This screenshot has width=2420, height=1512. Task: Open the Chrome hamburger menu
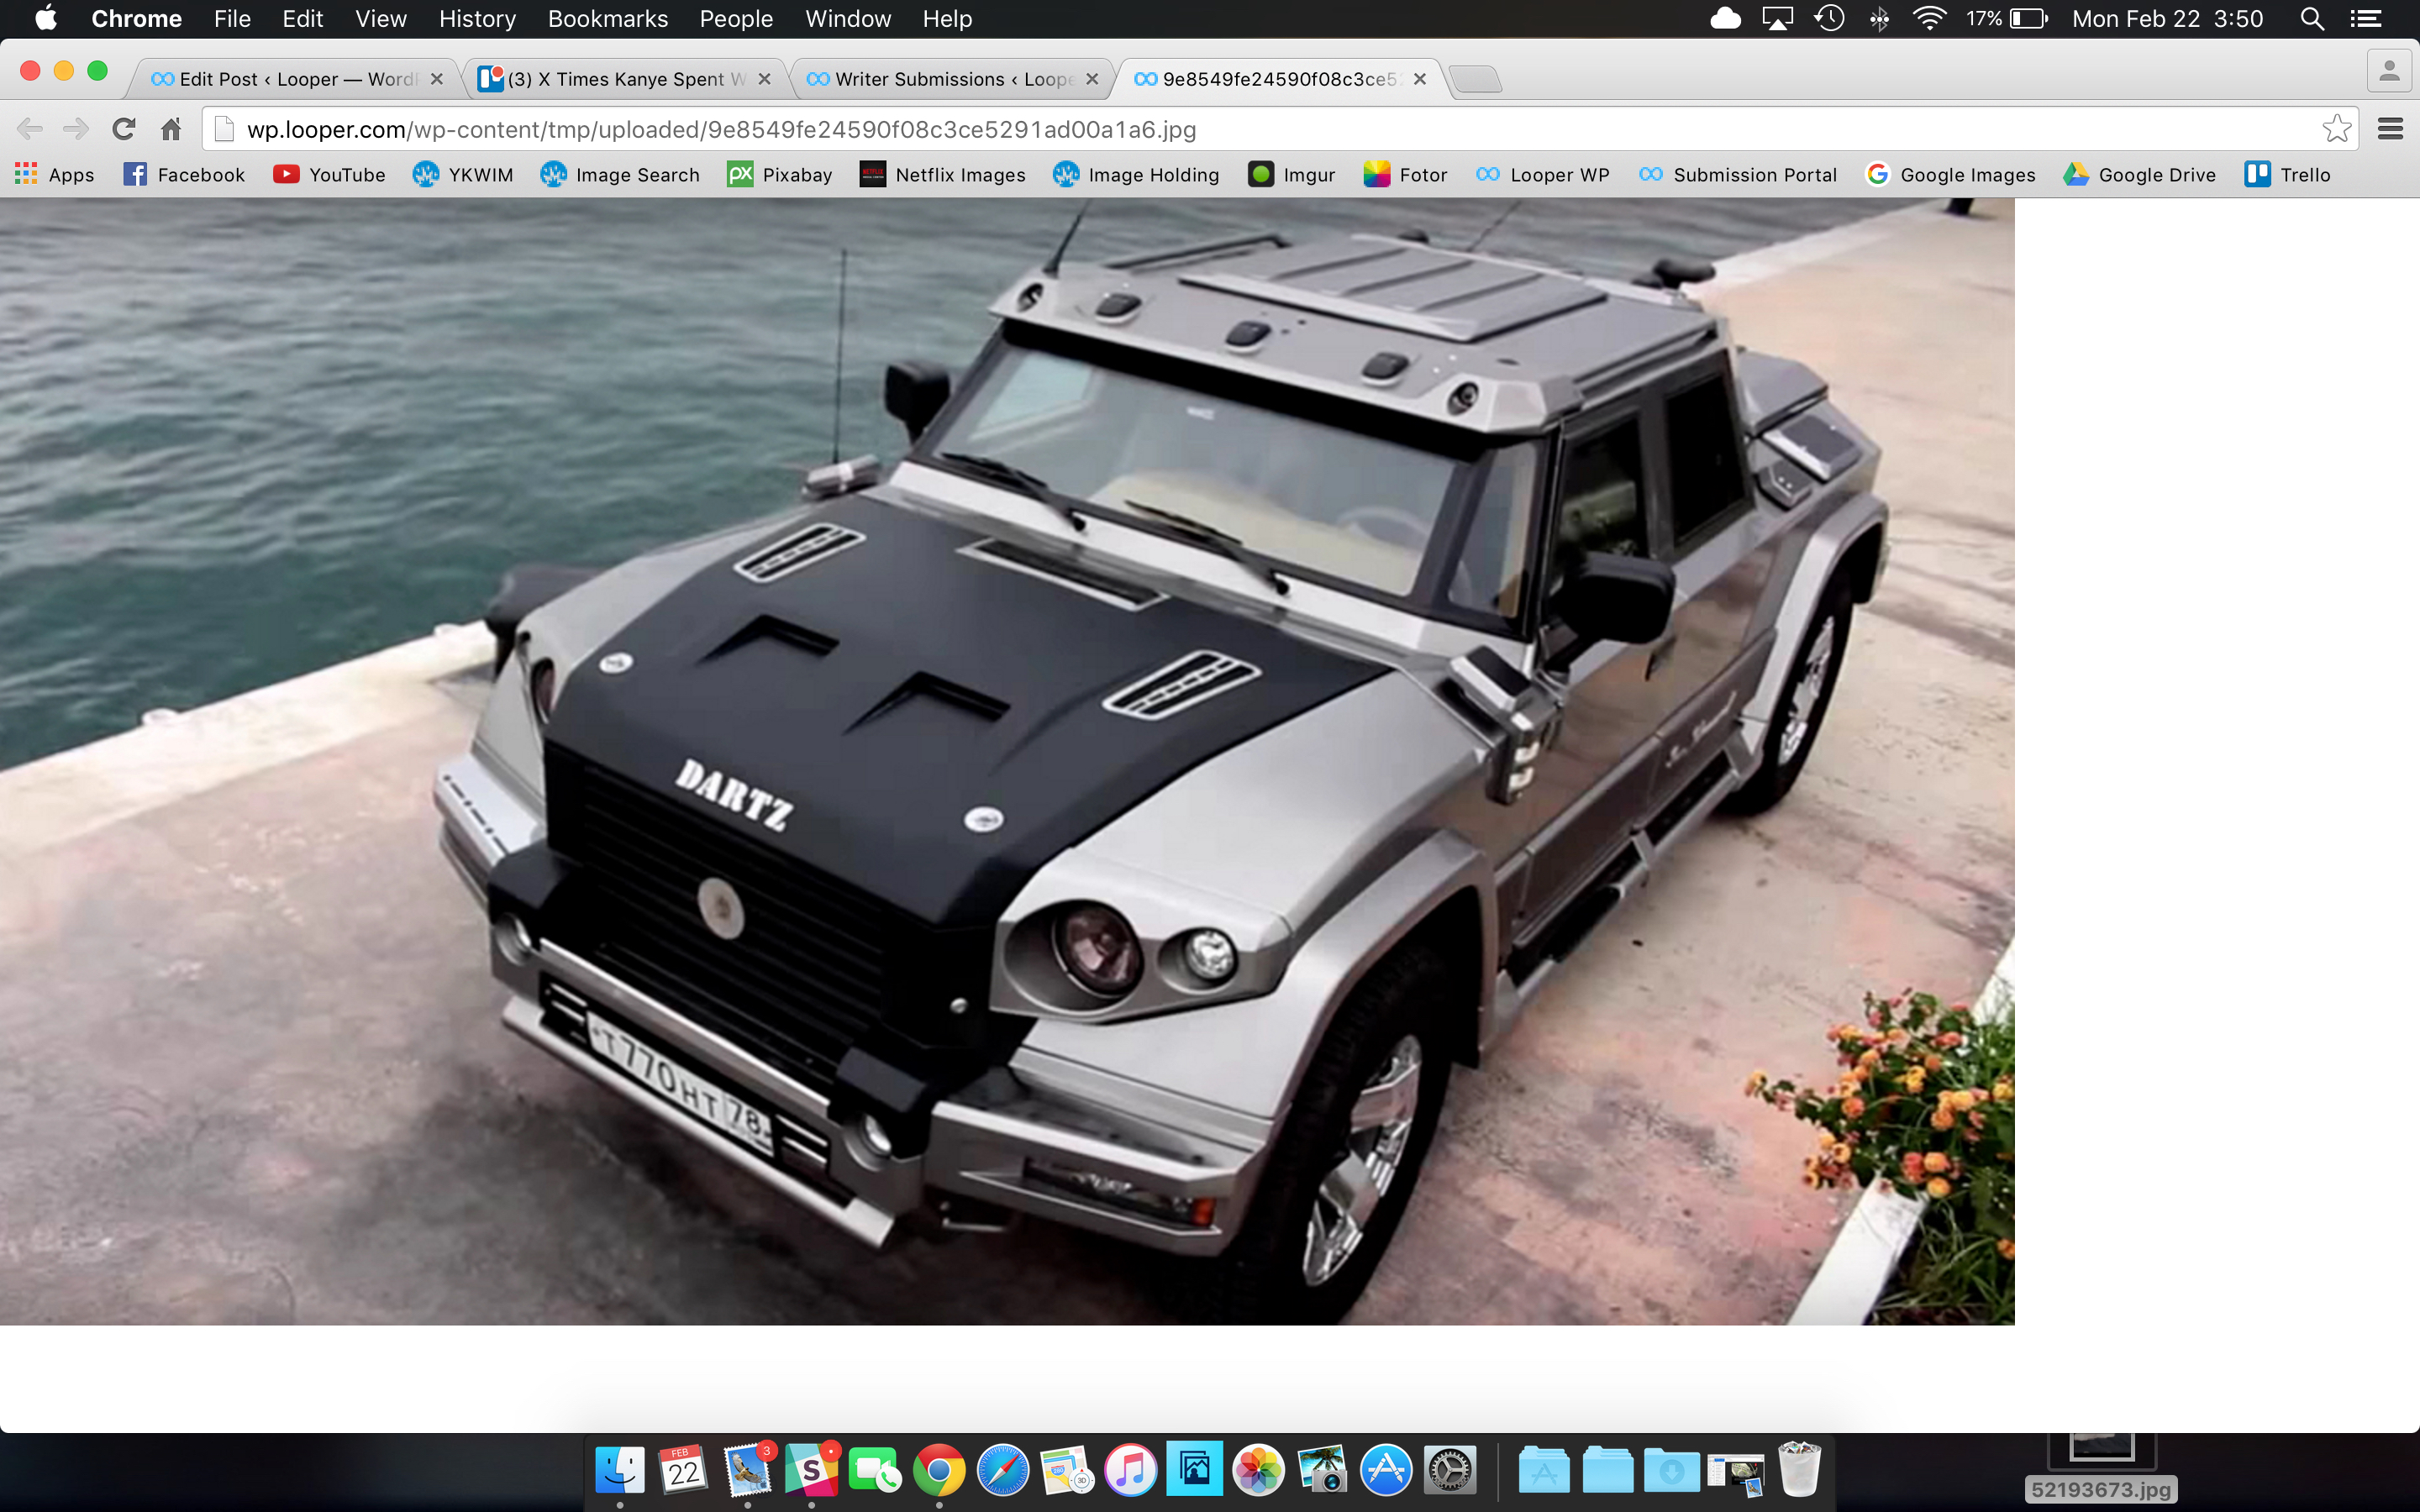2390,129
